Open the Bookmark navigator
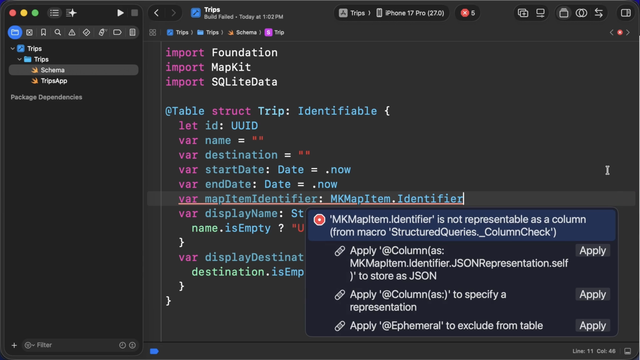This screenshot has width=640, height=360. coord(43,32)
